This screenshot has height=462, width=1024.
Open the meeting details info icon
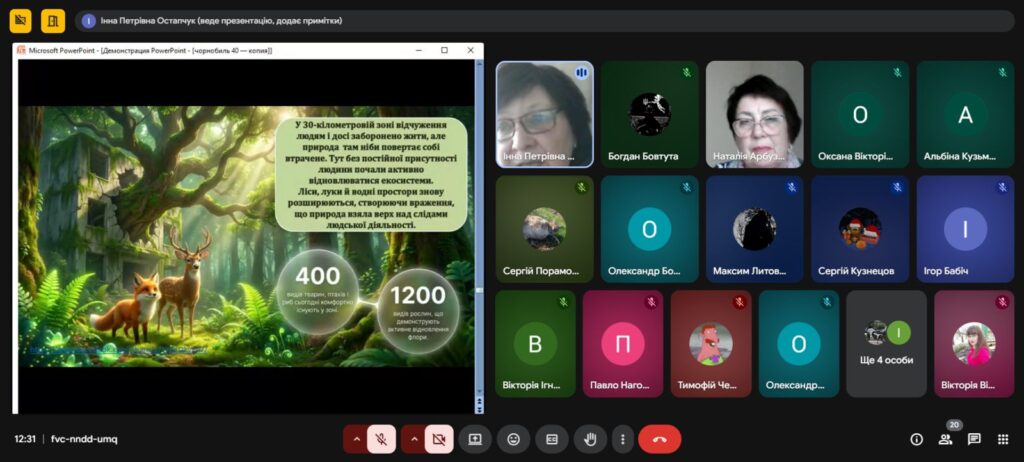click(916, 439)
